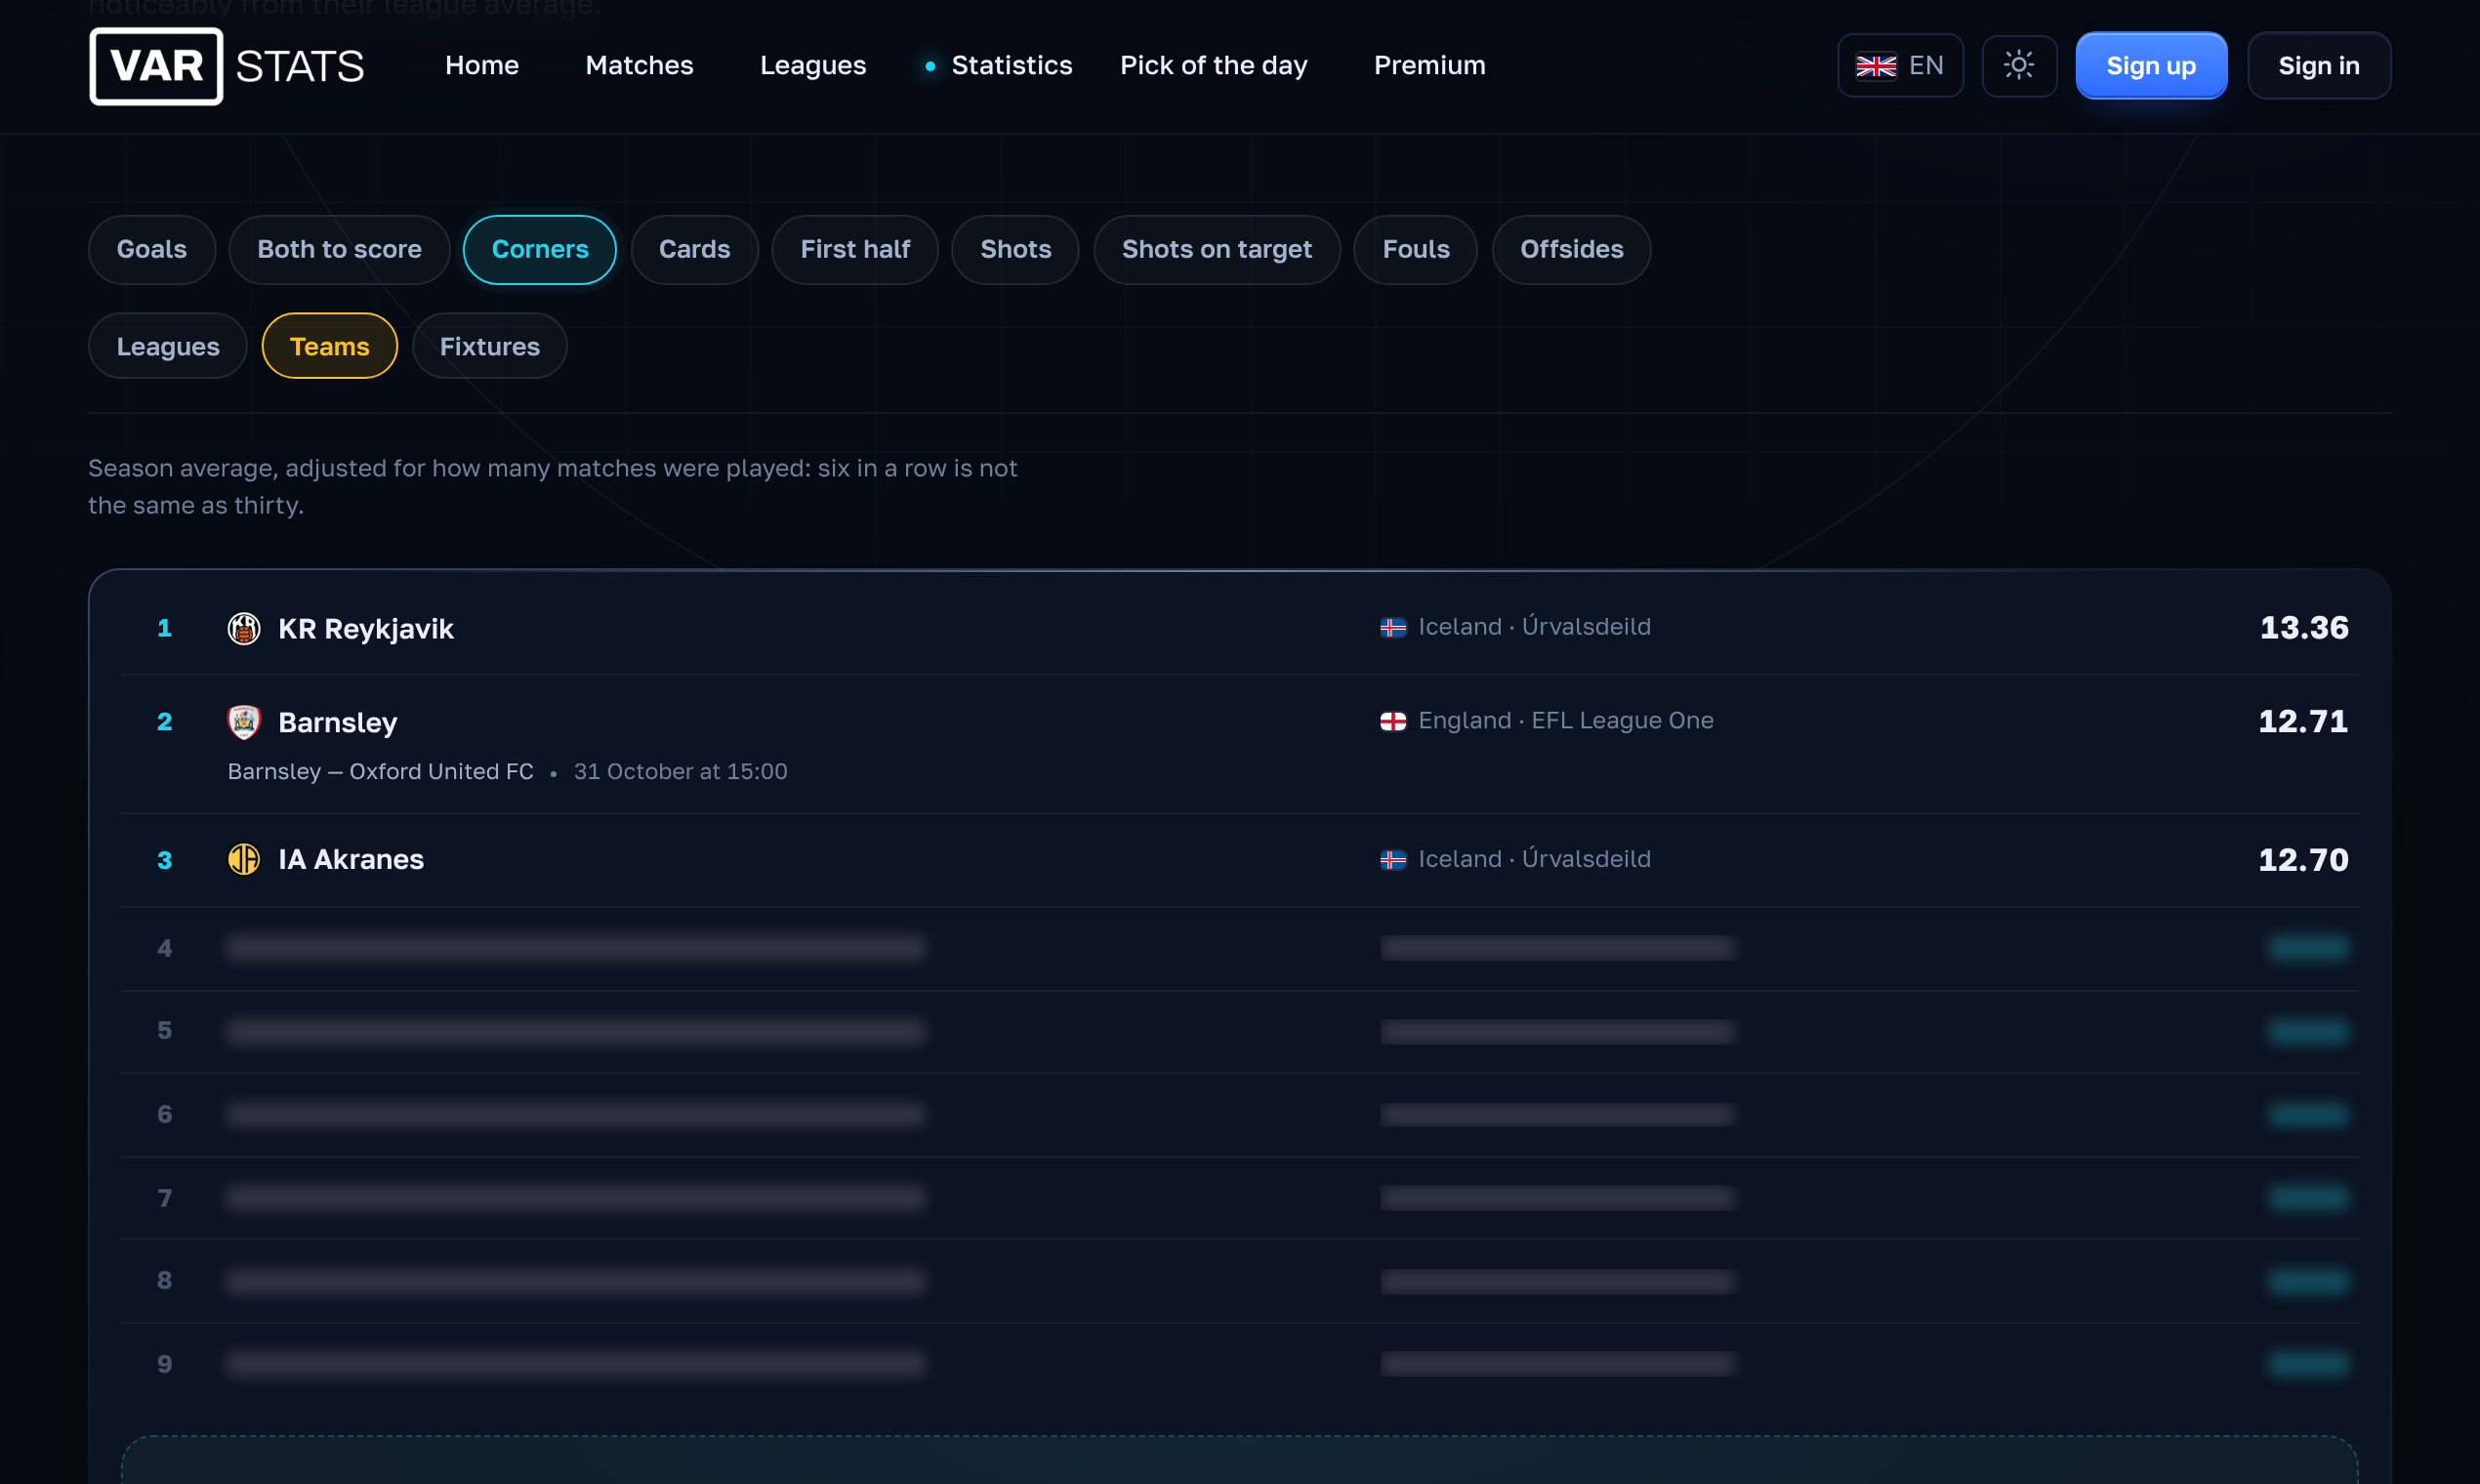Image resolution: width=2480 pixels, height=1484 pixels.
Task: Open the Premium page
Action: pyautogui.click(x=1429, y=65)
